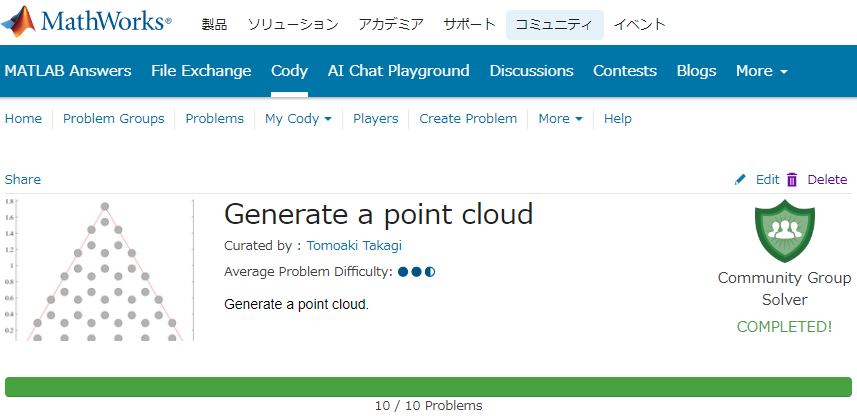Open the Players page

pyautogui.click(x=375, y=119)
